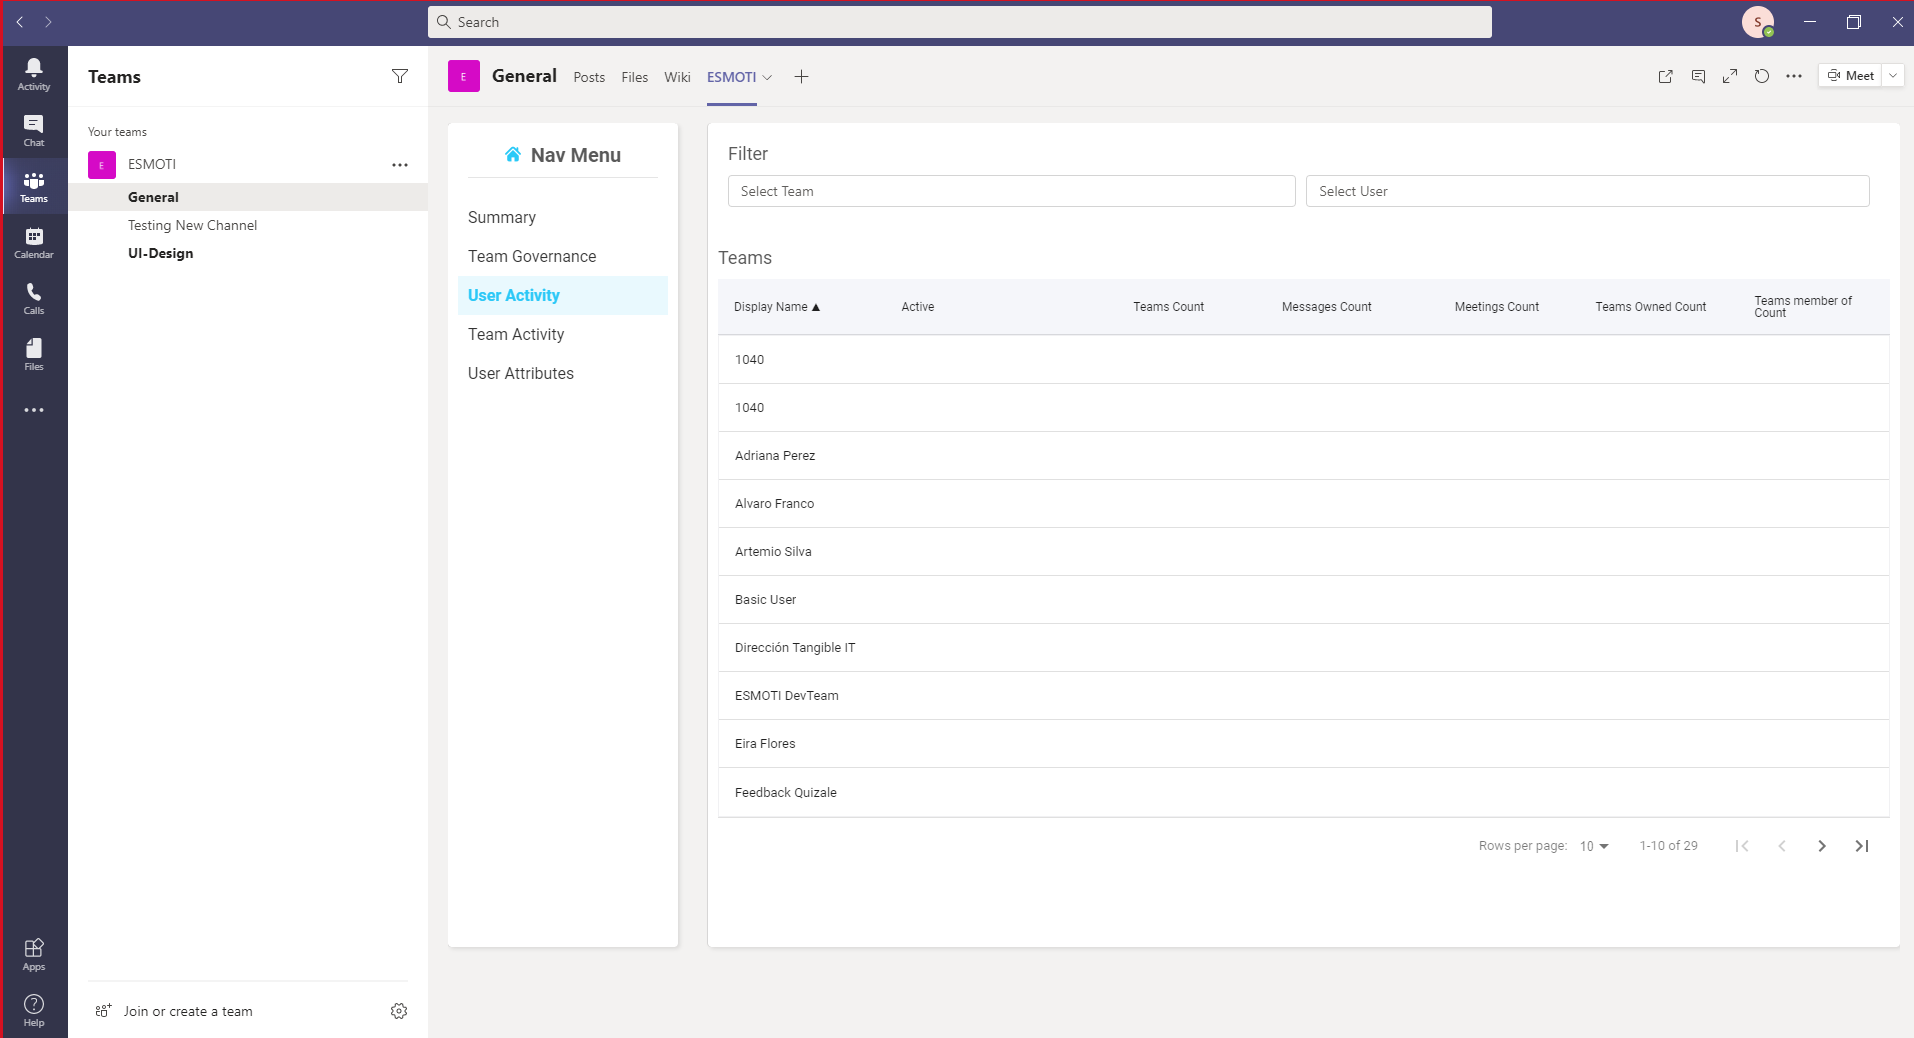Open more options for ESMOTI team

tap(400, 165)
